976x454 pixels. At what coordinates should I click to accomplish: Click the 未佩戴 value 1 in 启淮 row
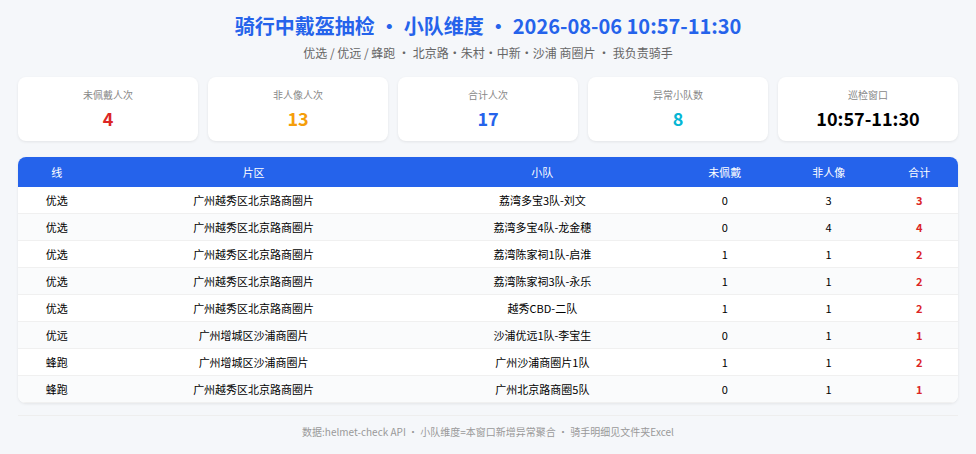(725, 255)
